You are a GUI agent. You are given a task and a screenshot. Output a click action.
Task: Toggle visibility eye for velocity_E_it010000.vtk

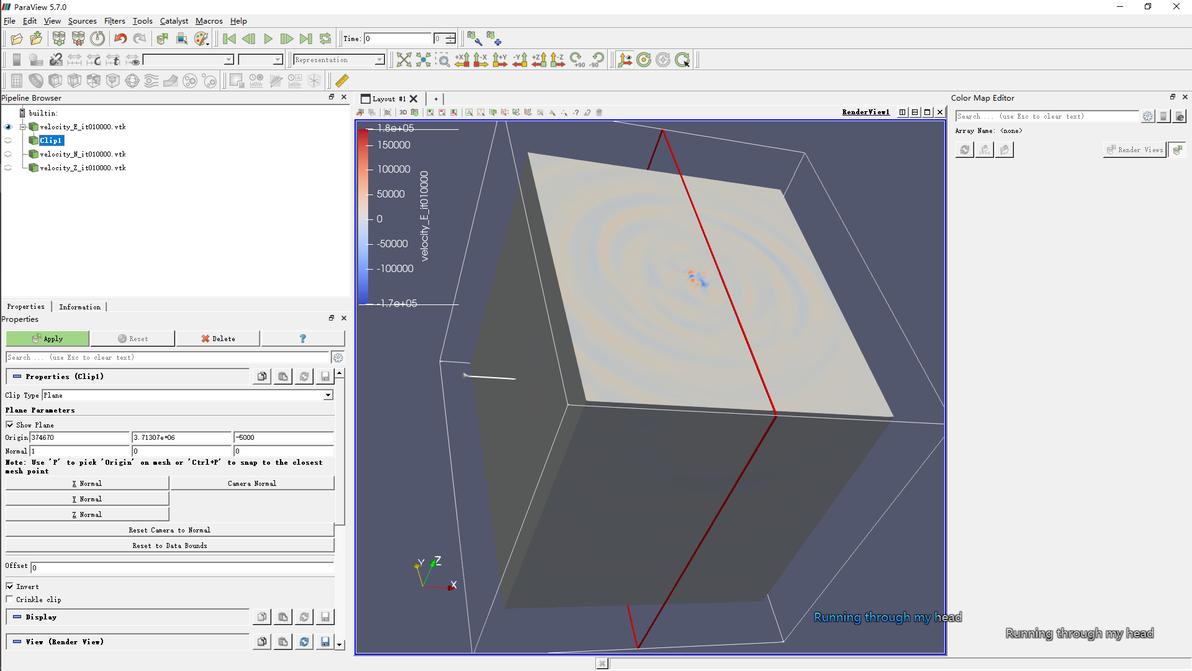(x=9, y=127)
